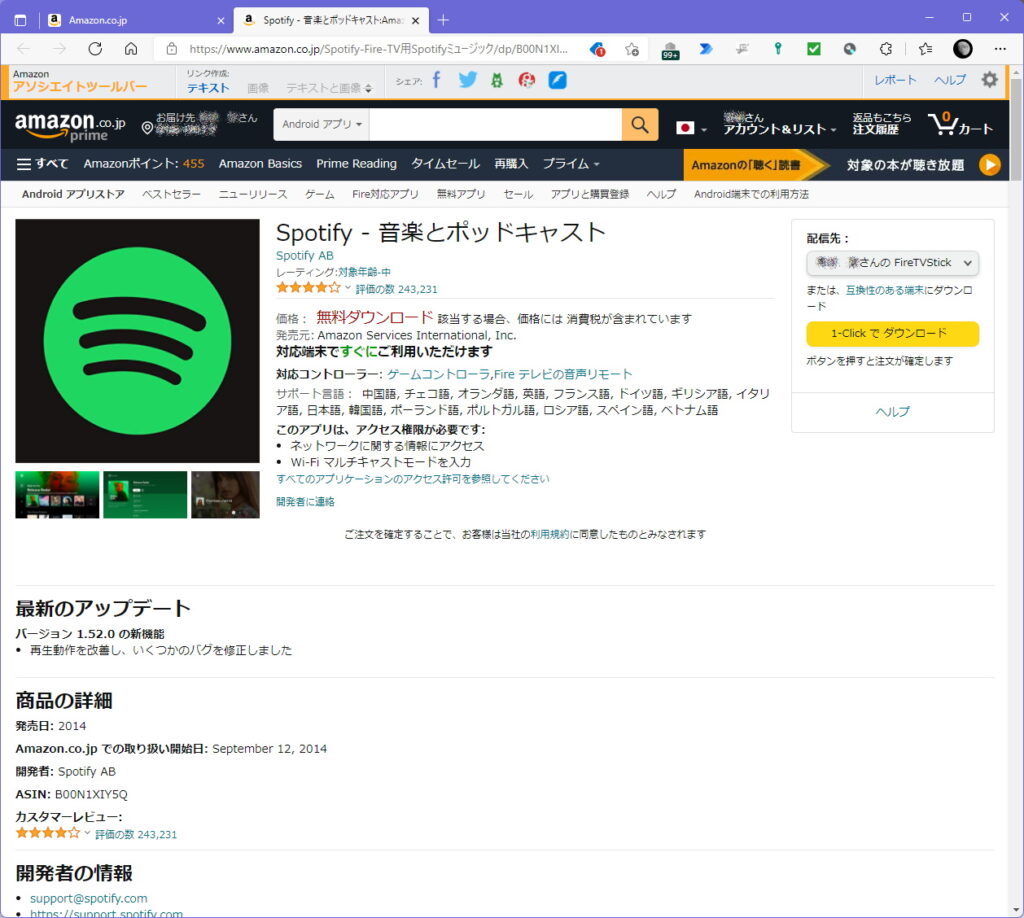Open ゲーム in the app store menu

(319, 194)
